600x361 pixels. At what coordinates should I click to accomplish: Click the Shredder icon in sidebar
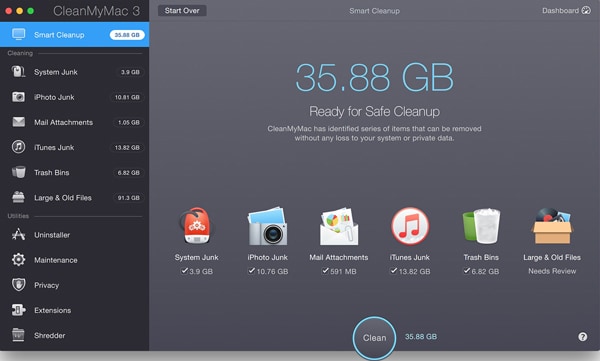coord(18,335)
